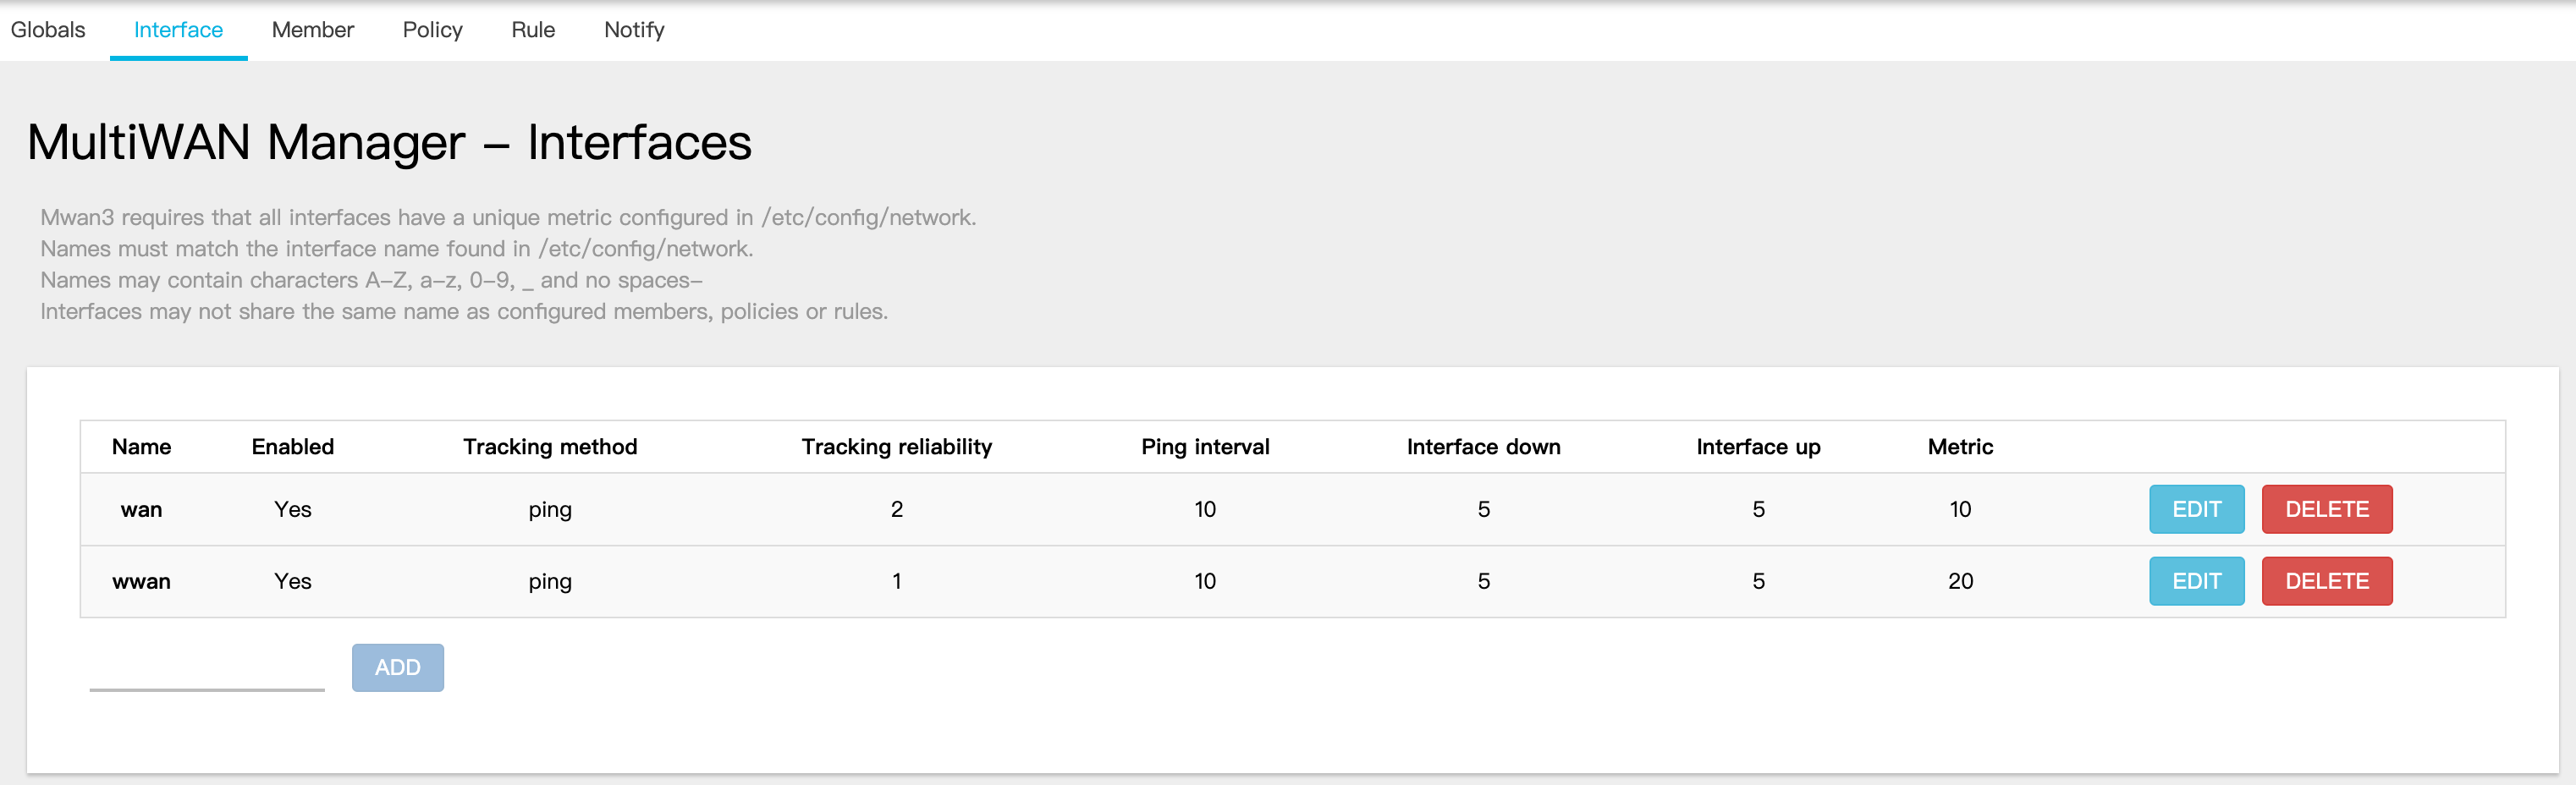Edit the wan interface
Image resolution: width=2576 pixels, height=785 pixels.
[2196, 509]
